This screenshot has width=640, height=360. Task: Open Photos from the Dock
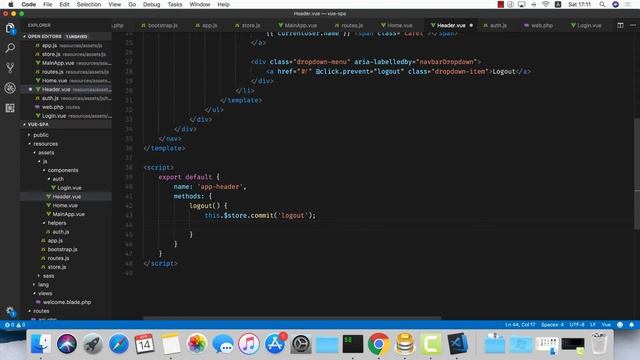tap(197, 344)
